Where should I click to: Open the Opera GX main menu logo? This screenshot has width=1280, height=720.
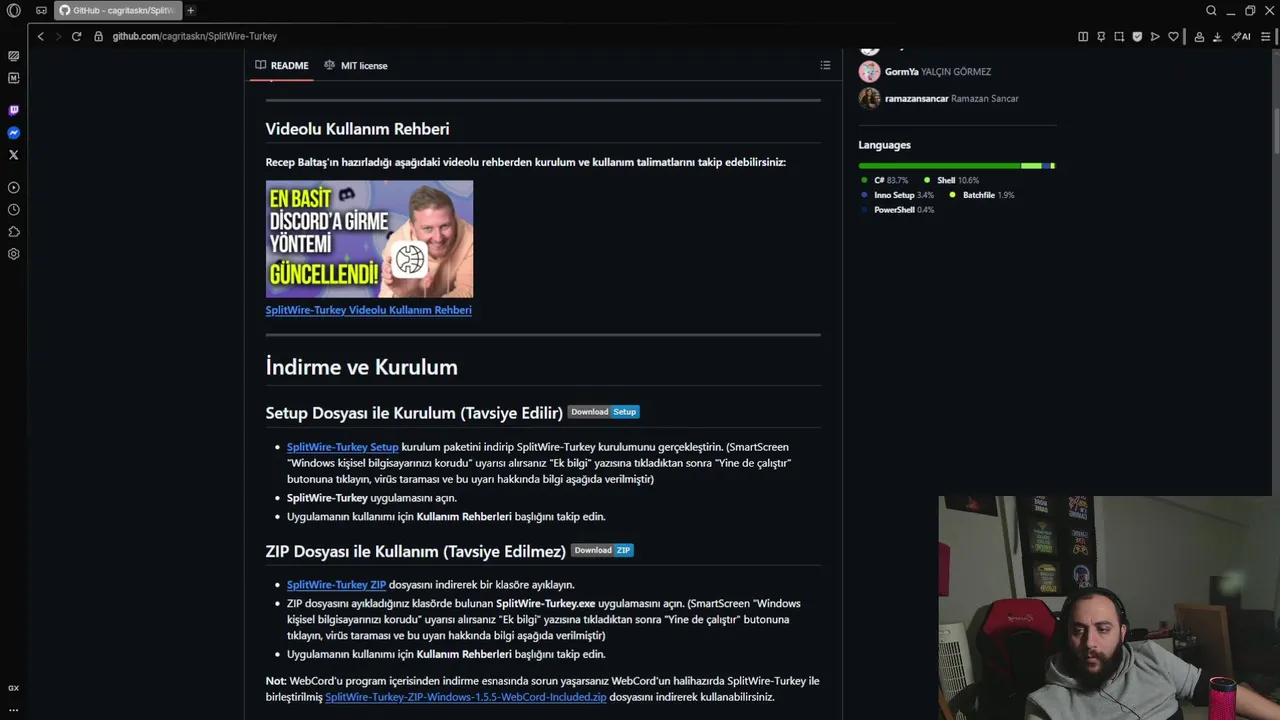[x=13, y=11]
